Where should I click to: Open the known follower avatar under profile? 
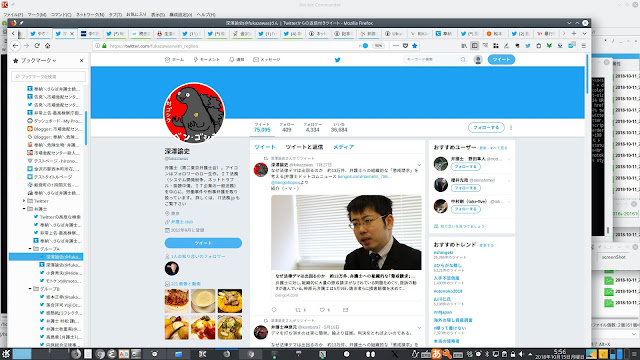[x=171, y=269]
